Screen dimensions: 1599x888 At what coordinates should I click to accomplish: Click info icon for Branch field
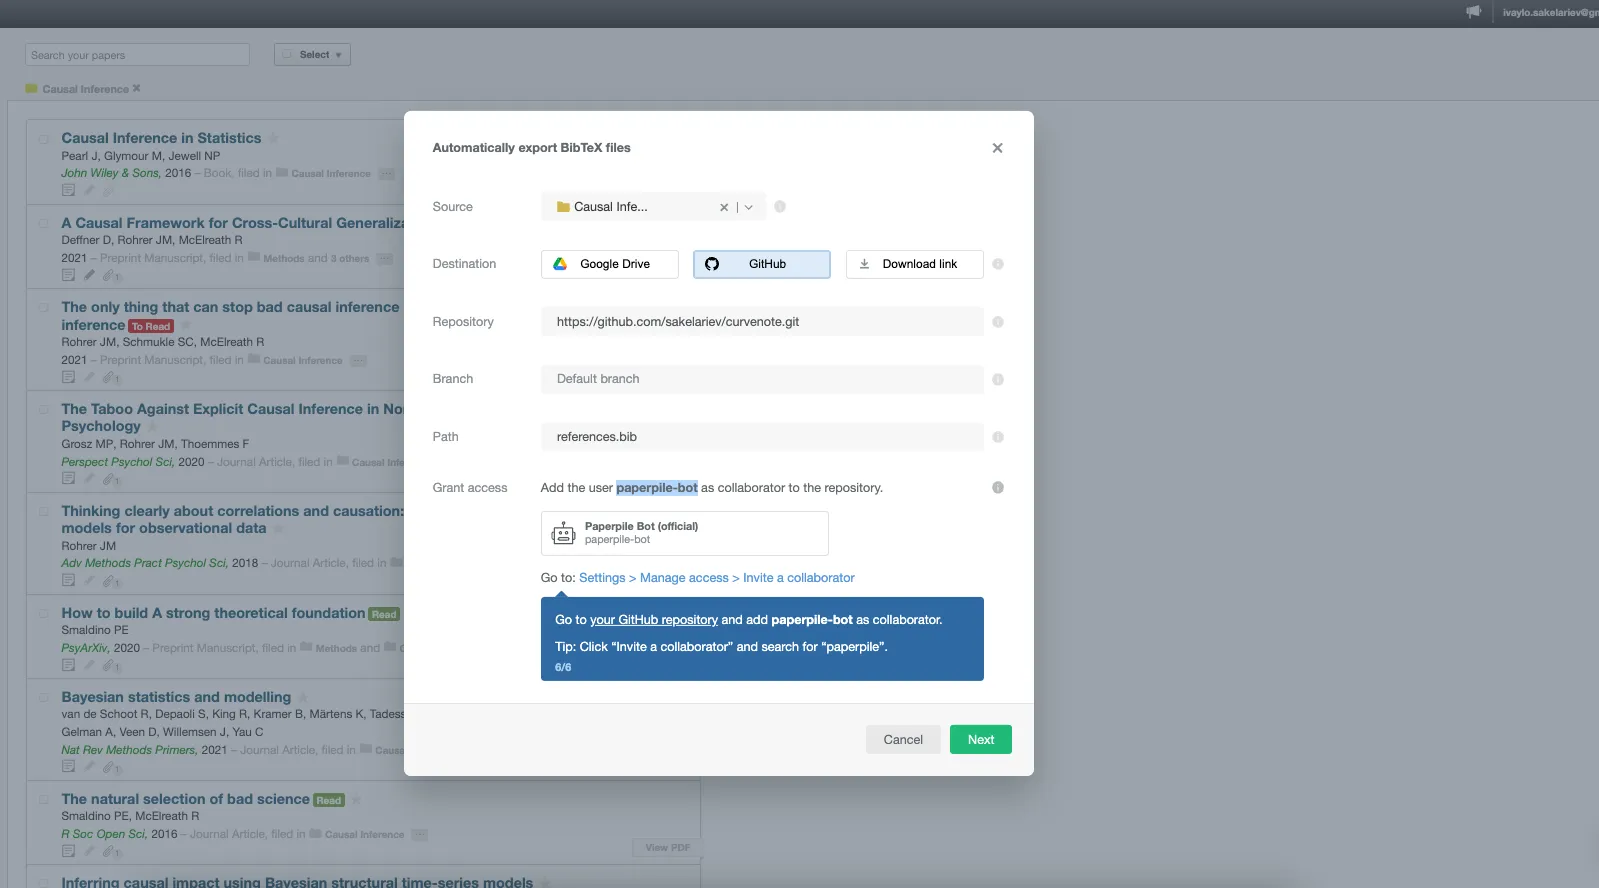(998, 380)
